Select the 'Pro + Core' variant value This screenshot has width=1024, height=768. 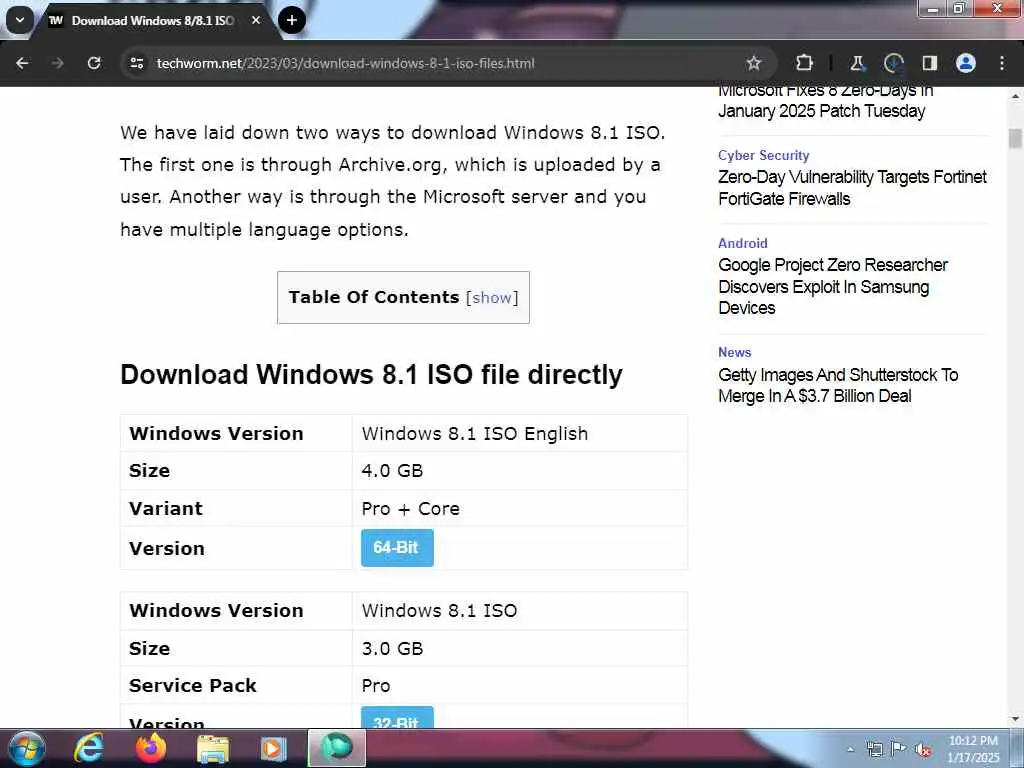tap(411, 509)
